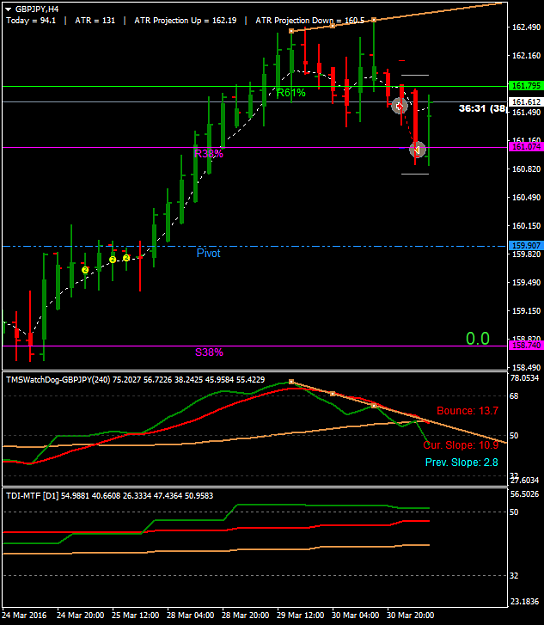Open the GBPJPY,H4 chart dropdown triangle
544x625 pixels.
pos(8,9)
